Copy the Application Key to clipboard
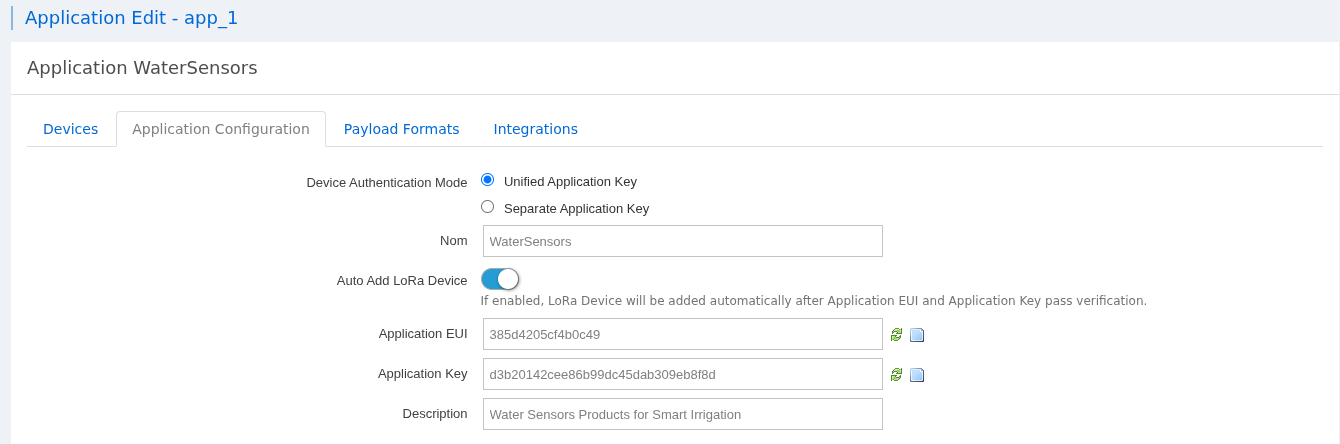The width and height of the screenshot is (1340, 444). coord(917,375)
